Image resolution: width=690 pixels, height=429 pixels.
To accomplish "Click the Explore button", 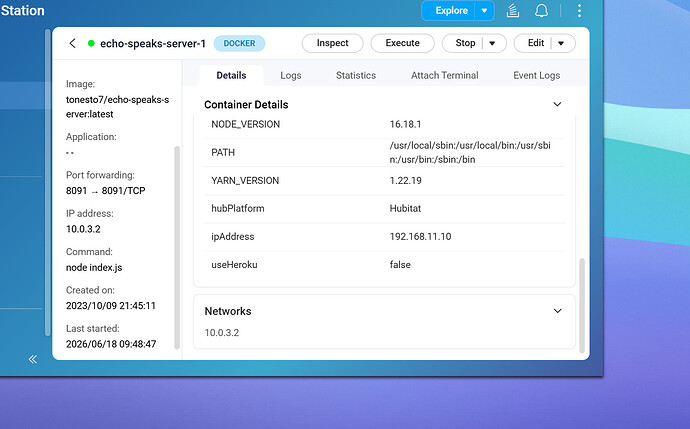I will (451, 11).
